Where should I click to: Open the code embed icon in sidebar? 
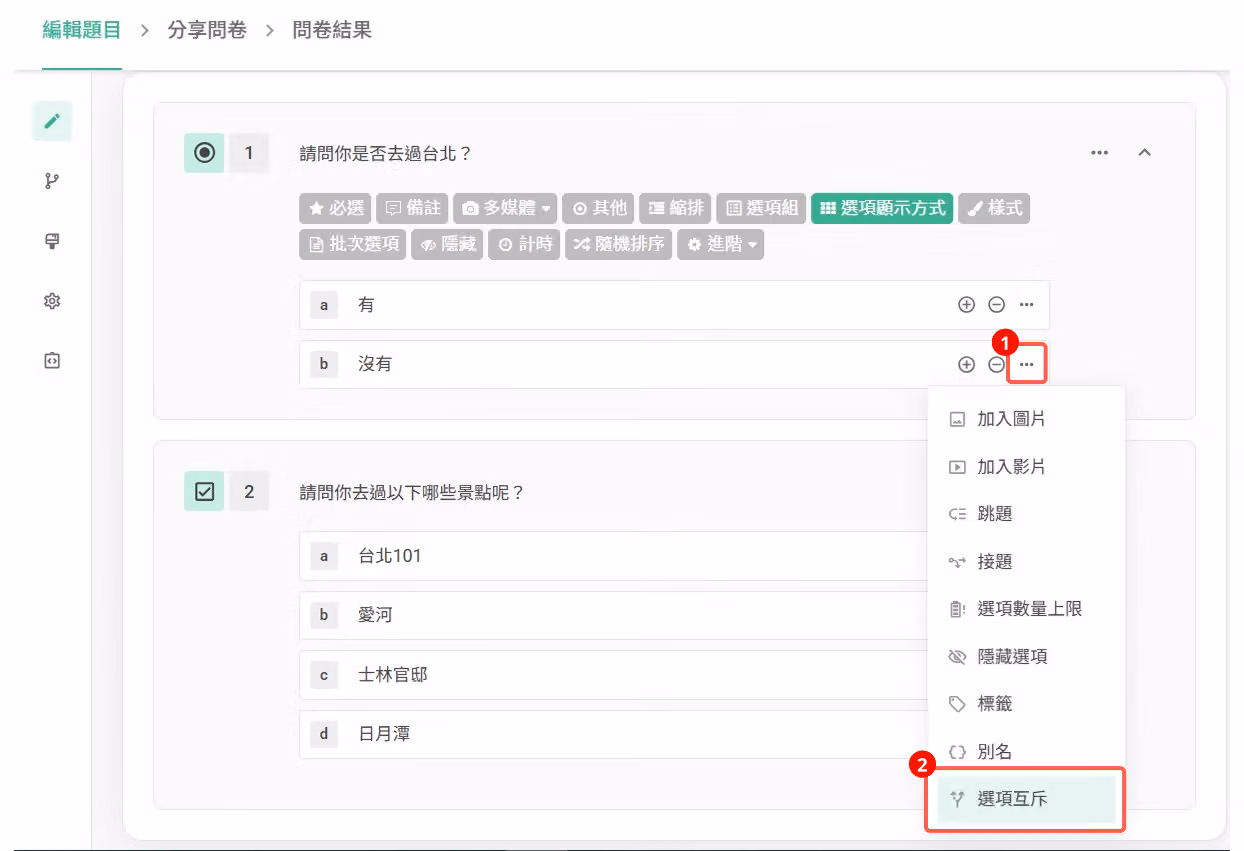[52, 361]
